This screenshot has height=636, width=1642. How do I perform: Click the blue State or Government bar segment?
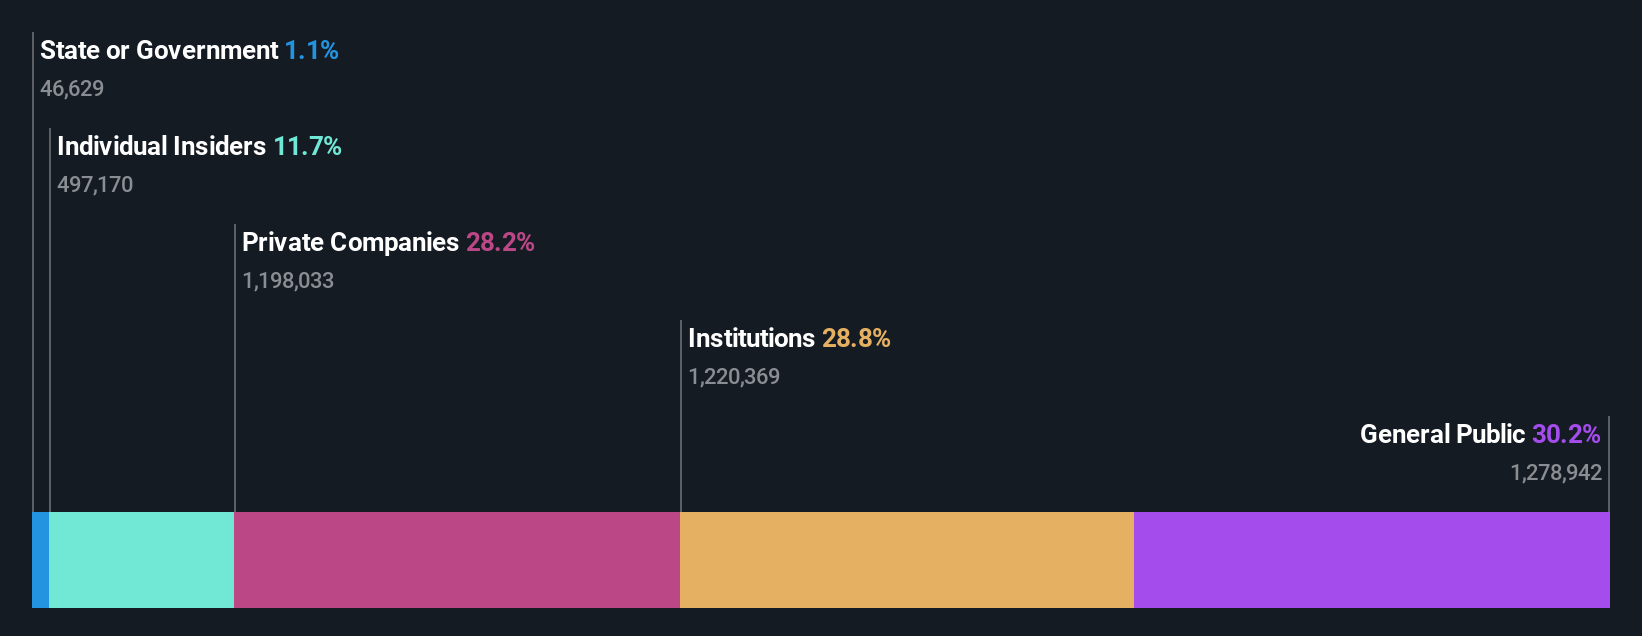[x=40, y=560]
